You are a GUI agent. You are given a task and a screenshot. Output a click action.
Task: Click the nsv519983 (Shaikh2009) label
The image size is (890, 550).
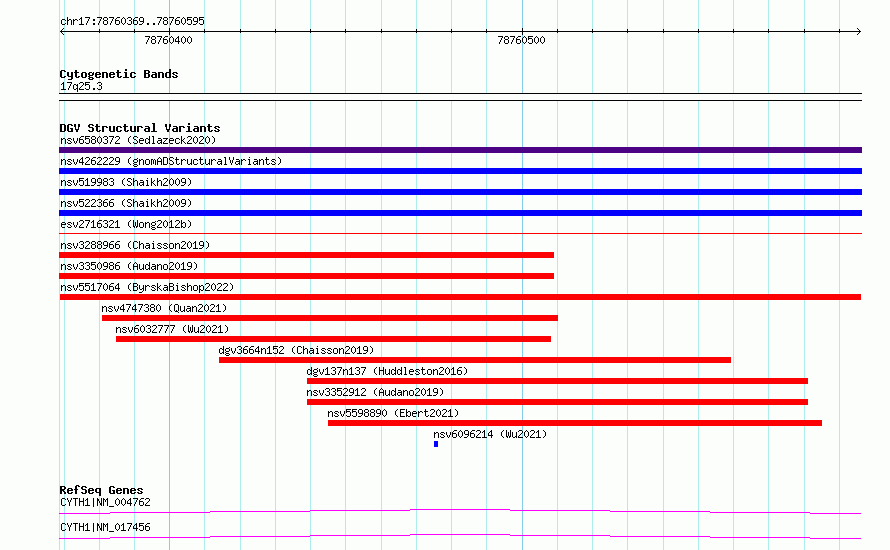pyautogui.click(x=126, y=182)
